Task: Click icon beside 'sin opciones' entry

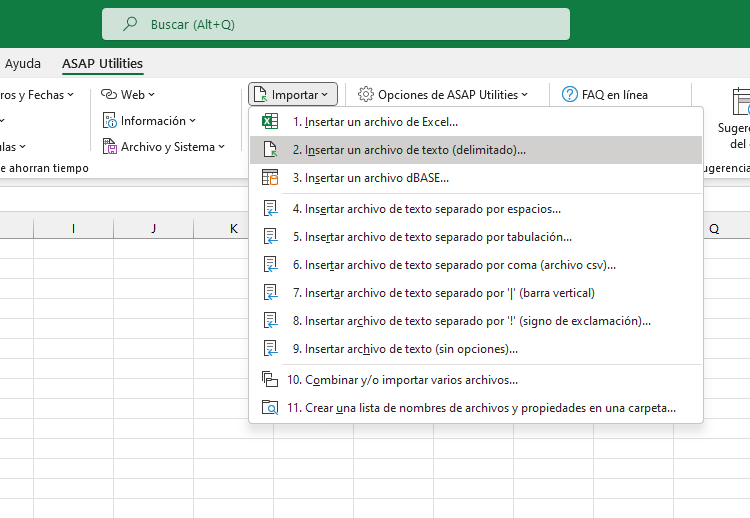Action: click(270, 348)
